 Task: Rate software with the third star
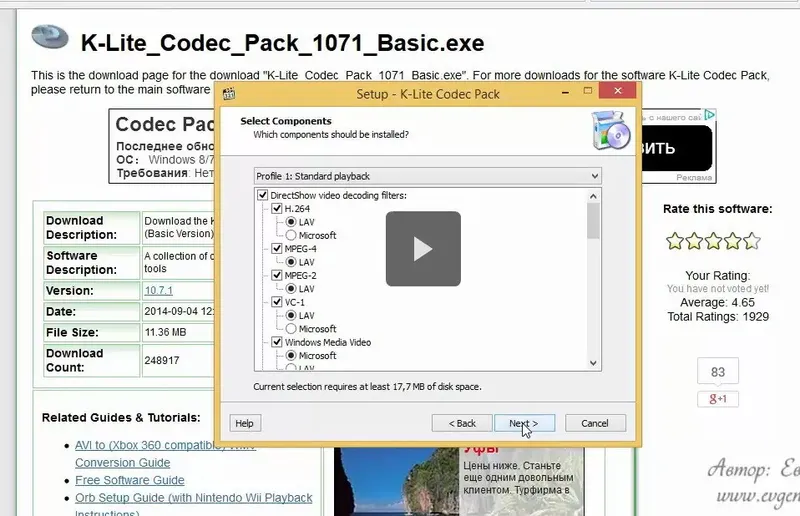713,241
